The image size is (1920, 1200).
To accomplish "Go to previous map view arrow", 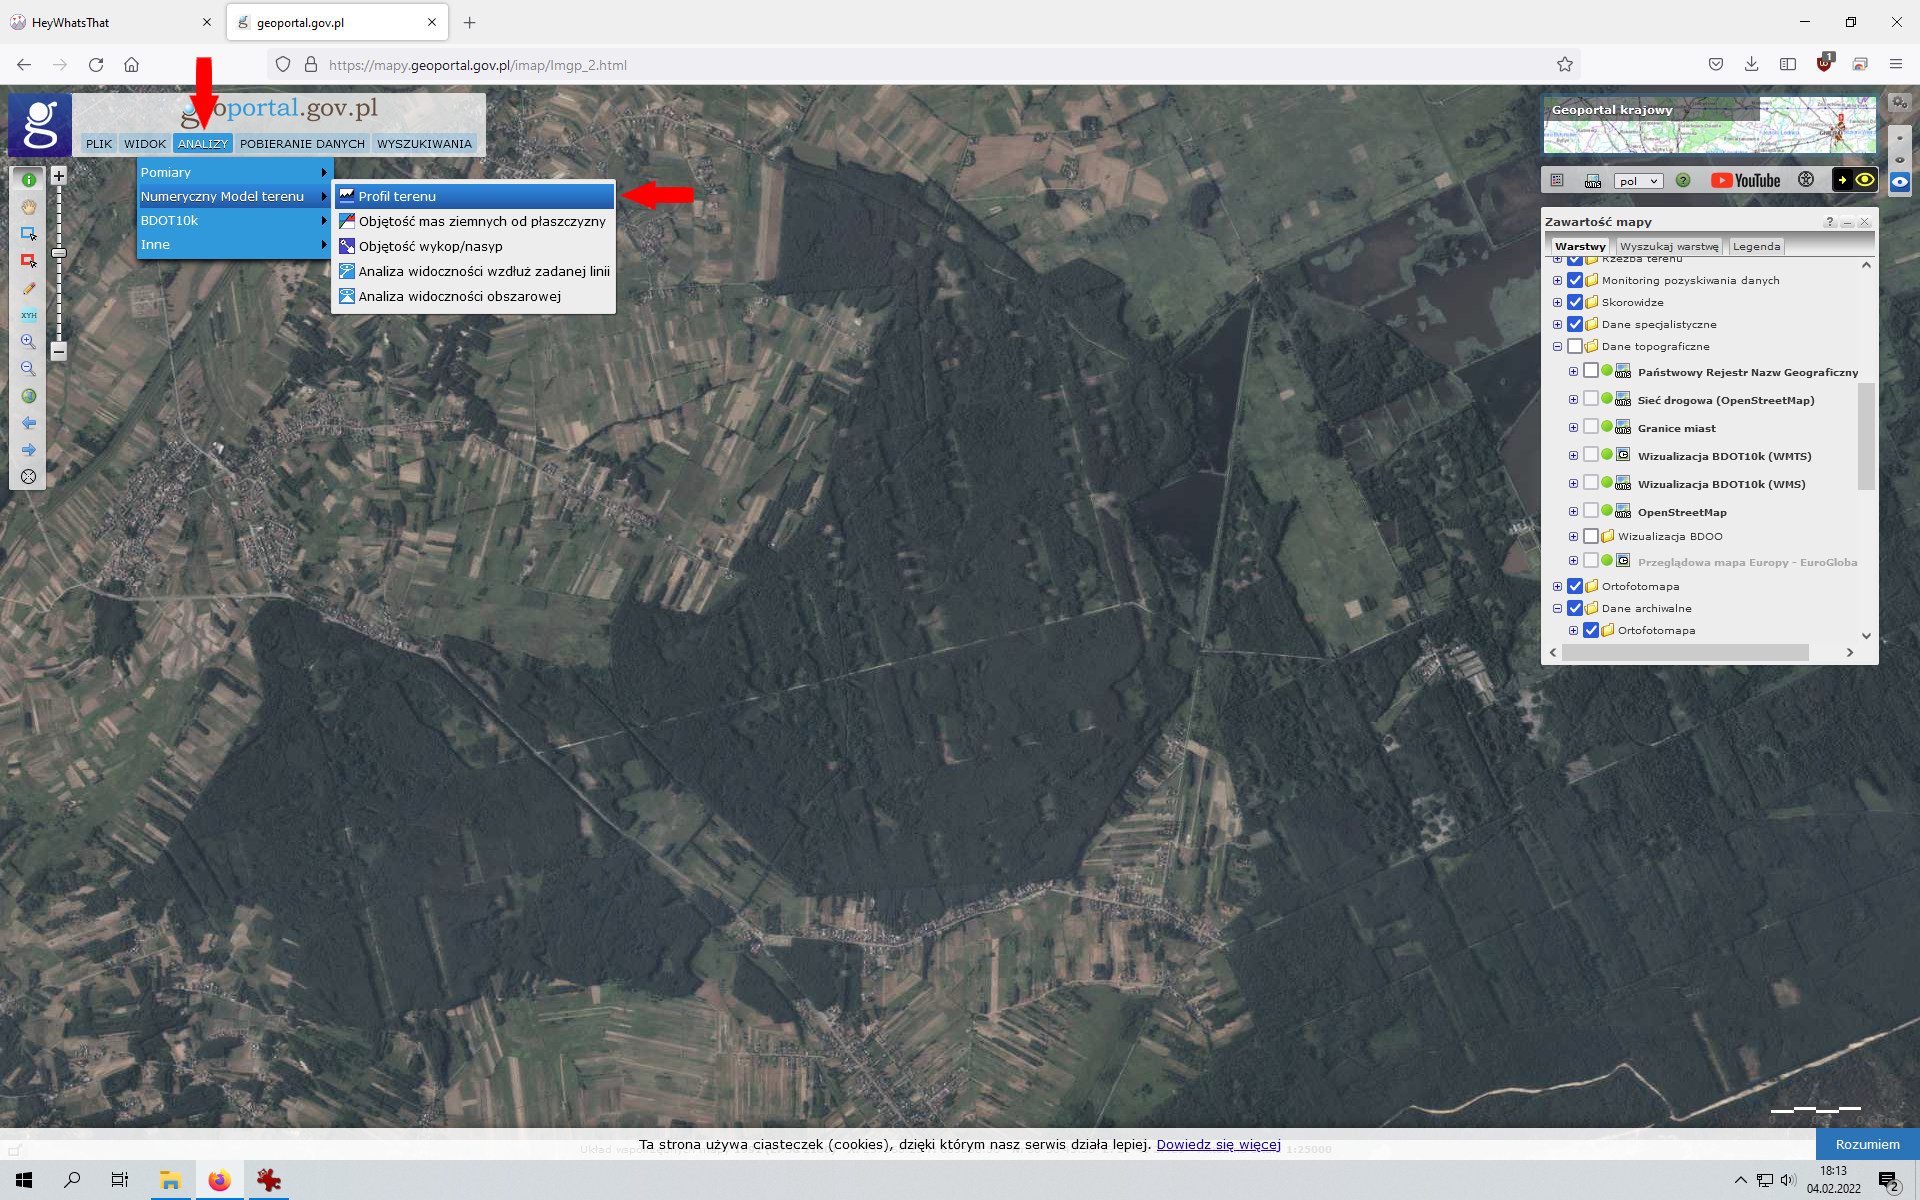I will tap(28, 423).
